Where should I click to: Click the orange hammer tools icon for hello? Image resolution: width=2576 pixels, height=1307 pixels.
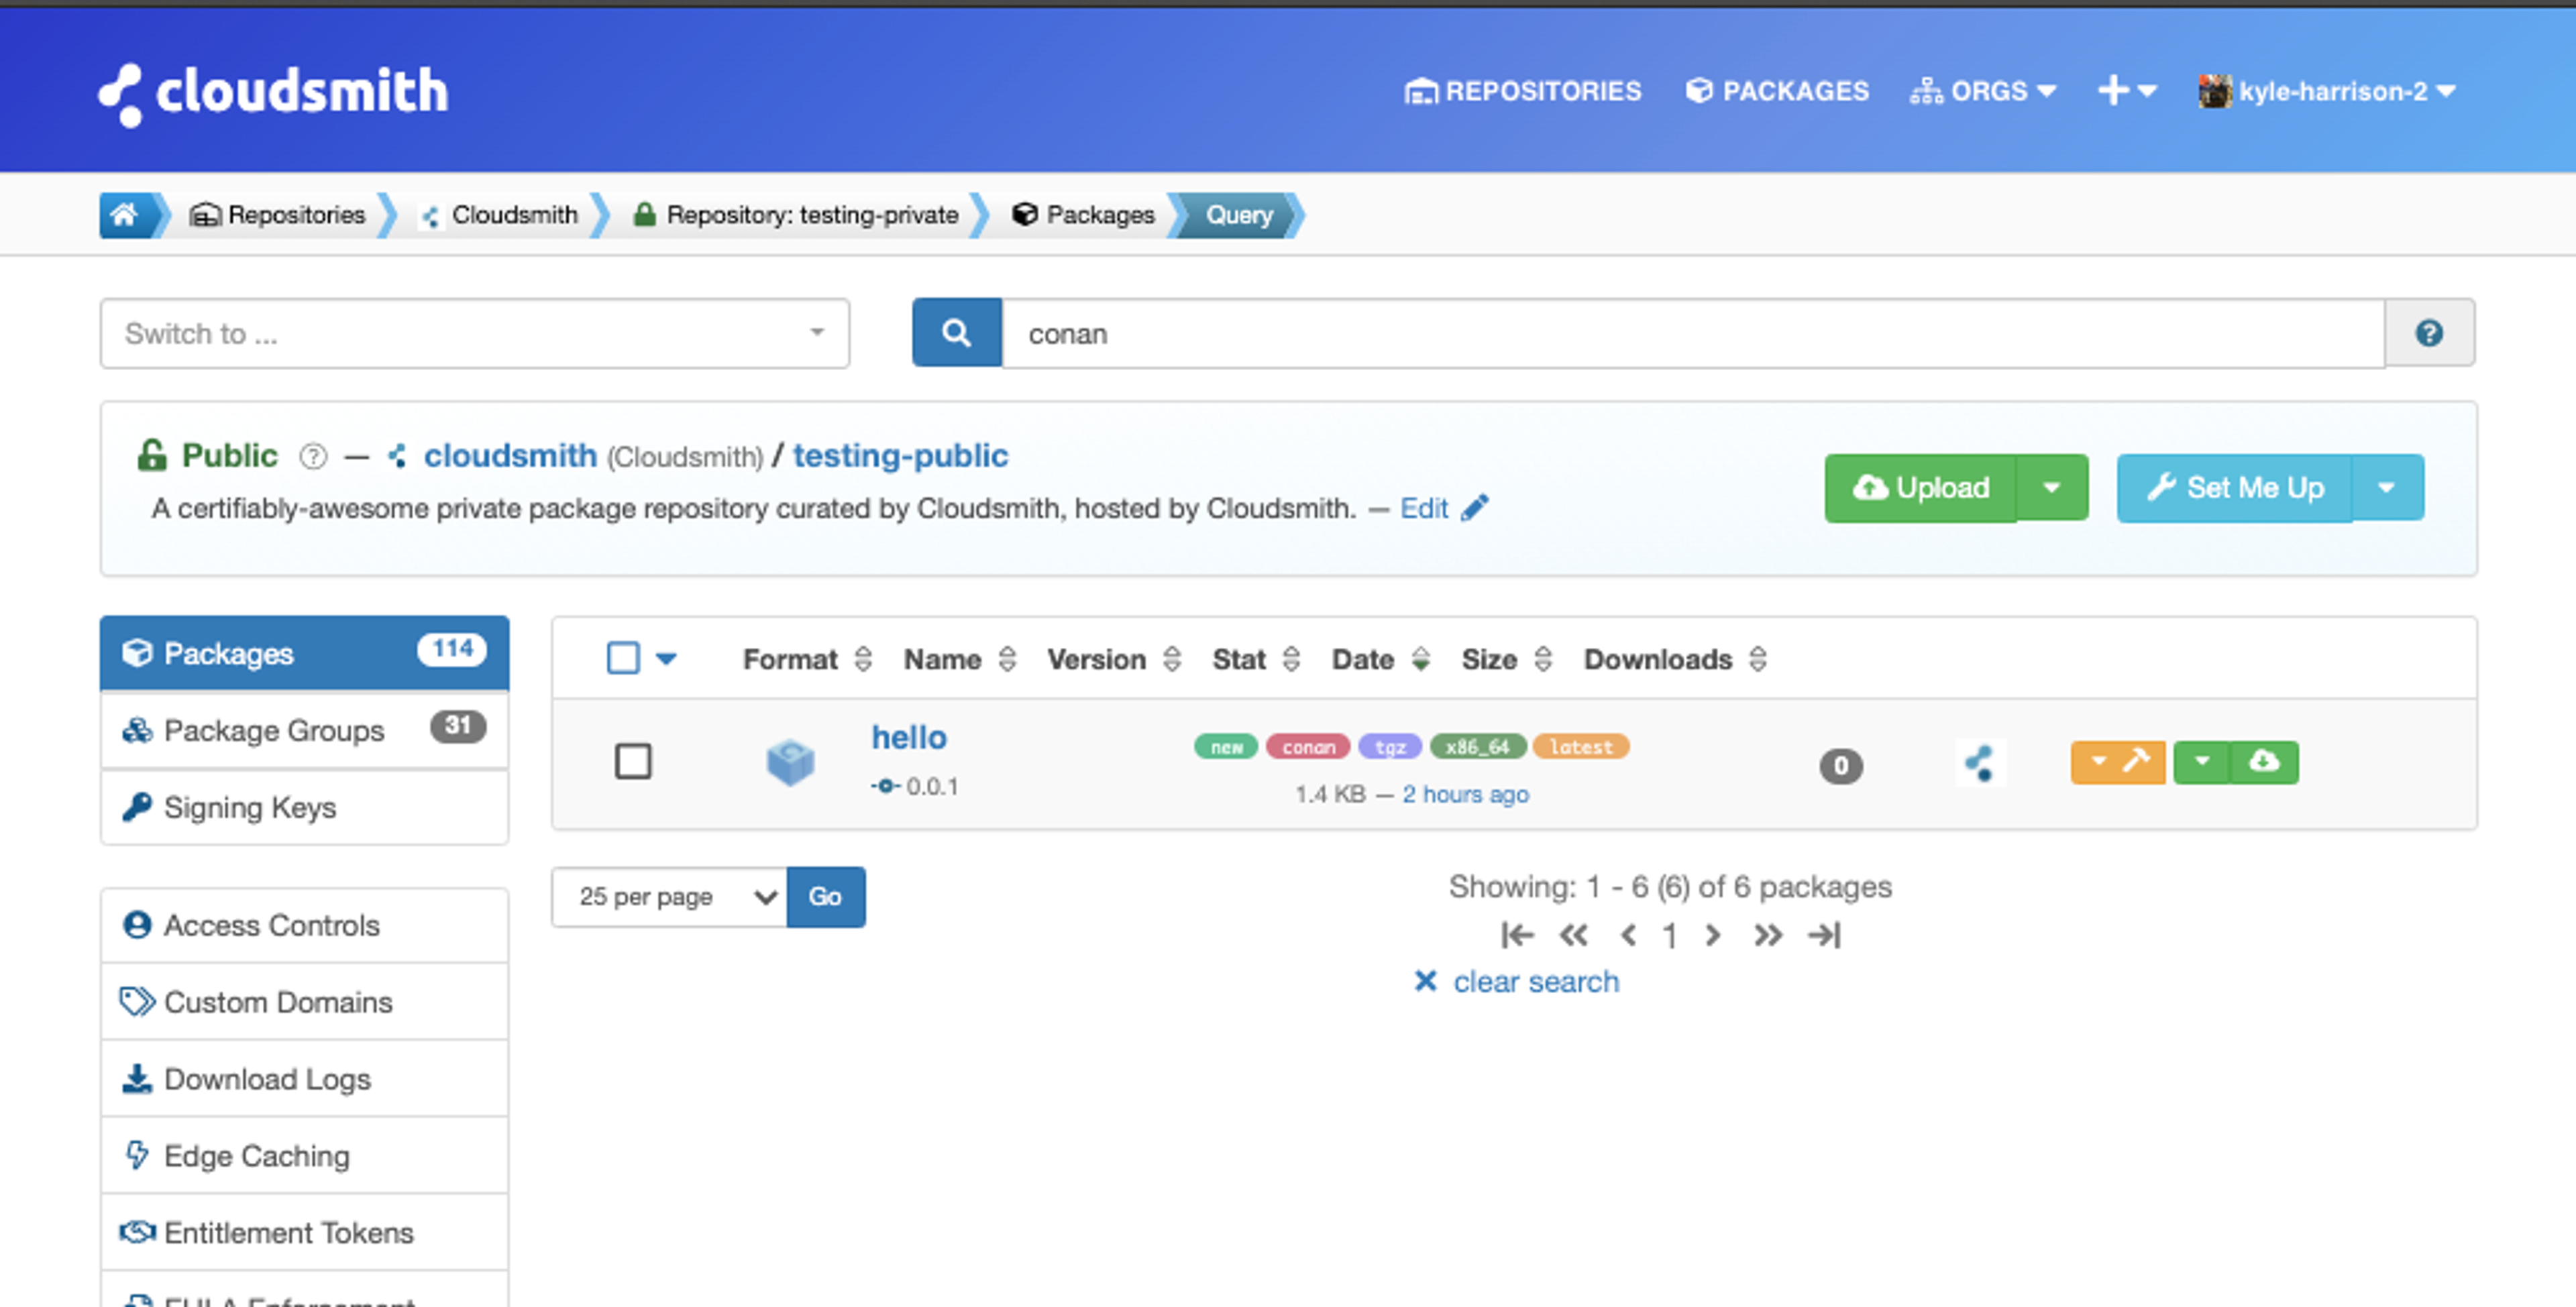coord(2136,762)
